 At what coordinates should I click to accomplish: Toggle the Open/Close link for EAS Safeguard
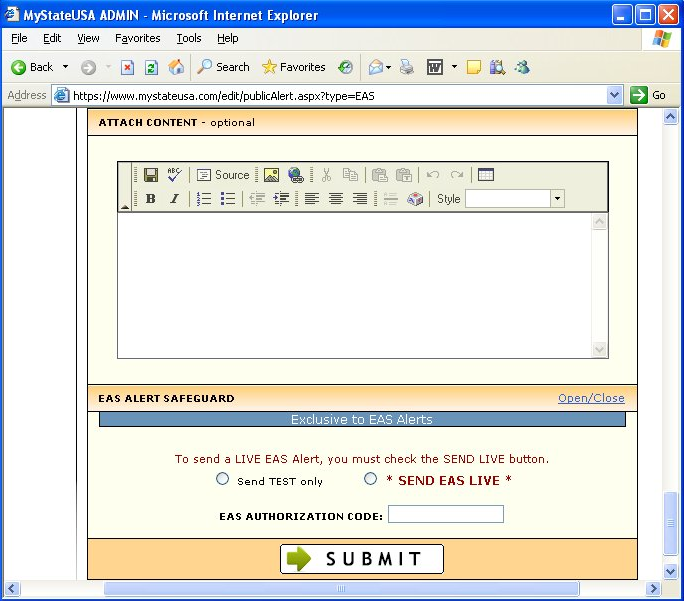[x=591, y=398]
